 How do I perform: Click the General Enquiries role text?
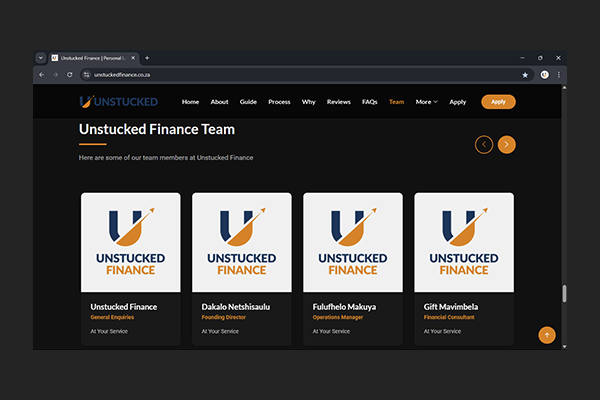[x=112, y=317]
